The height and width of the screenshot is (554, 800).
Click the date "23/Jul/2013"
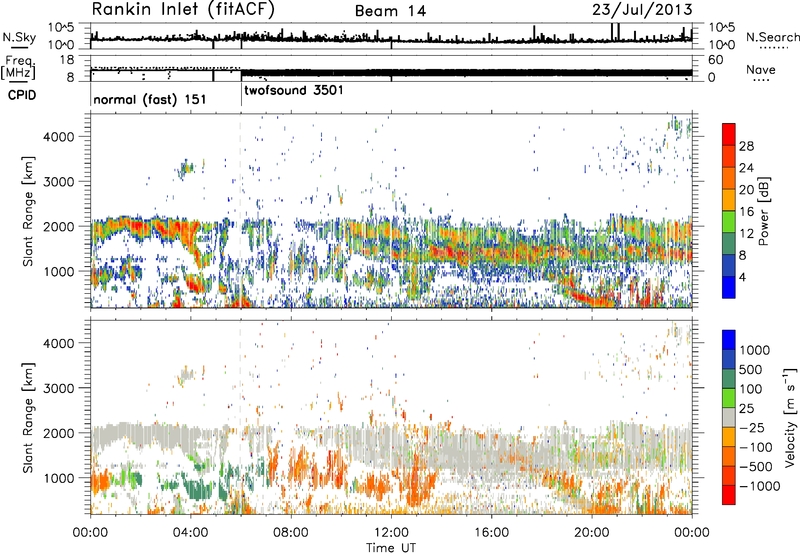coord(642,10)
